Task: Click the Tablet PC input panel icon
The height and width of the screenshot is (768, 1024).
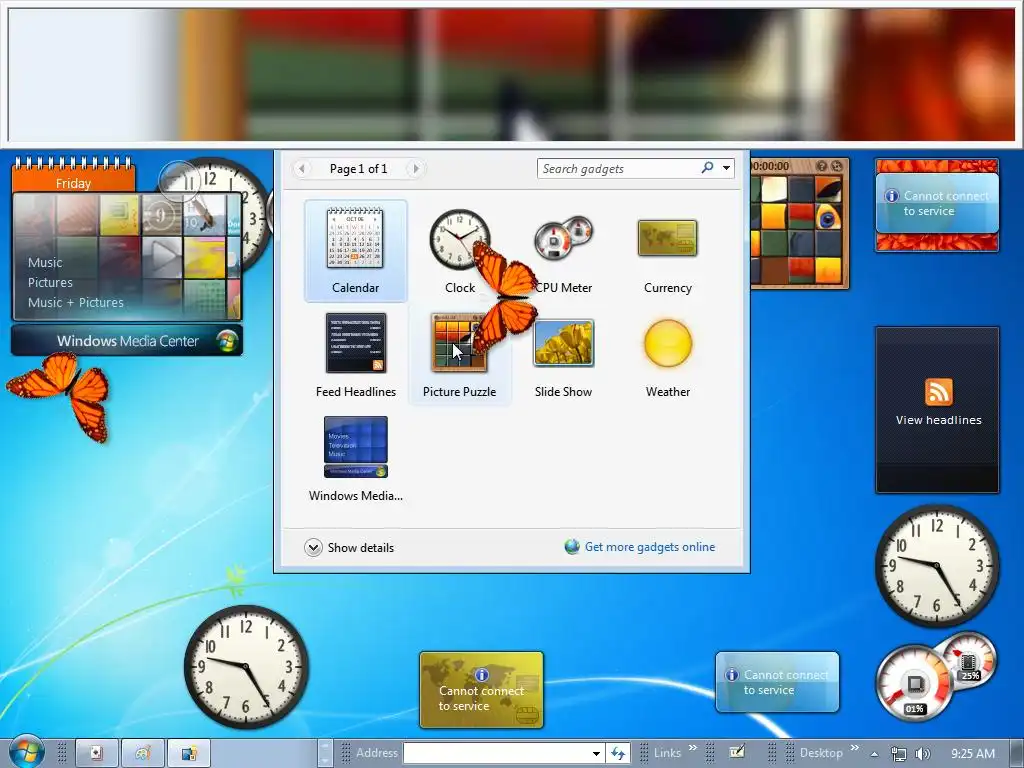Action: (x=737, y=752)
